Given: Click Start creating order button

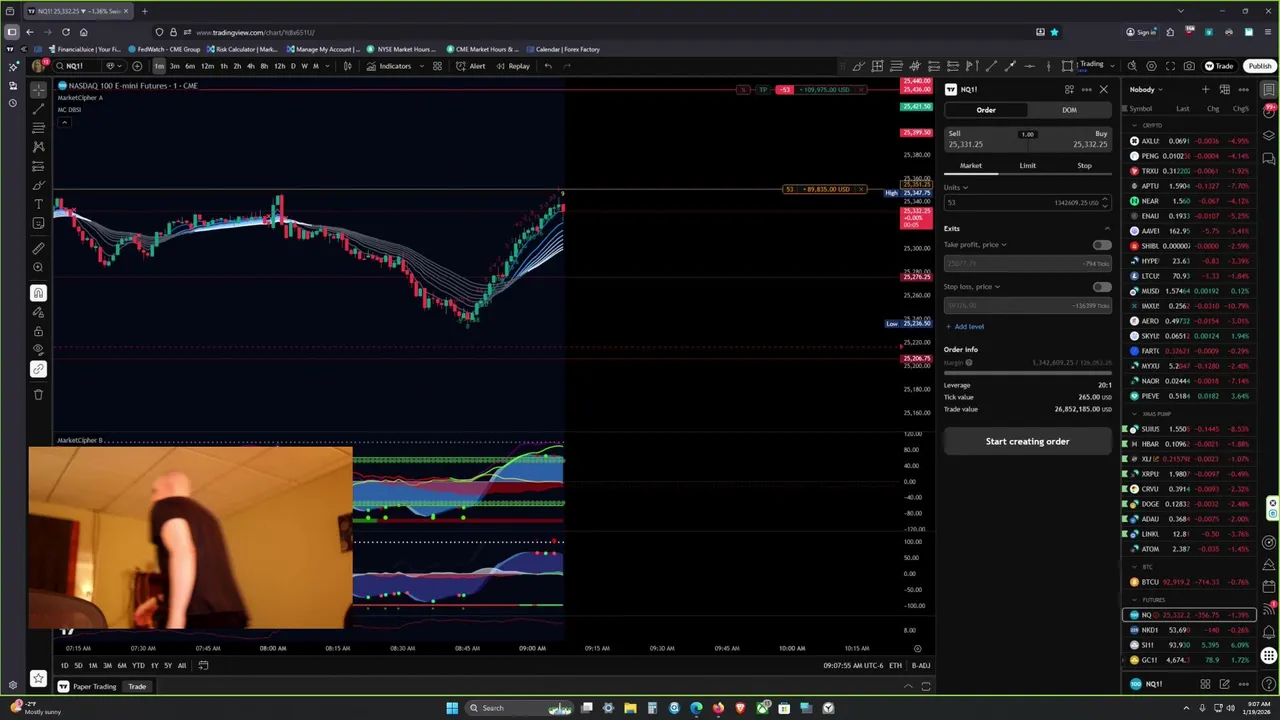Looking at the screenshot, I should [1027, 441].
